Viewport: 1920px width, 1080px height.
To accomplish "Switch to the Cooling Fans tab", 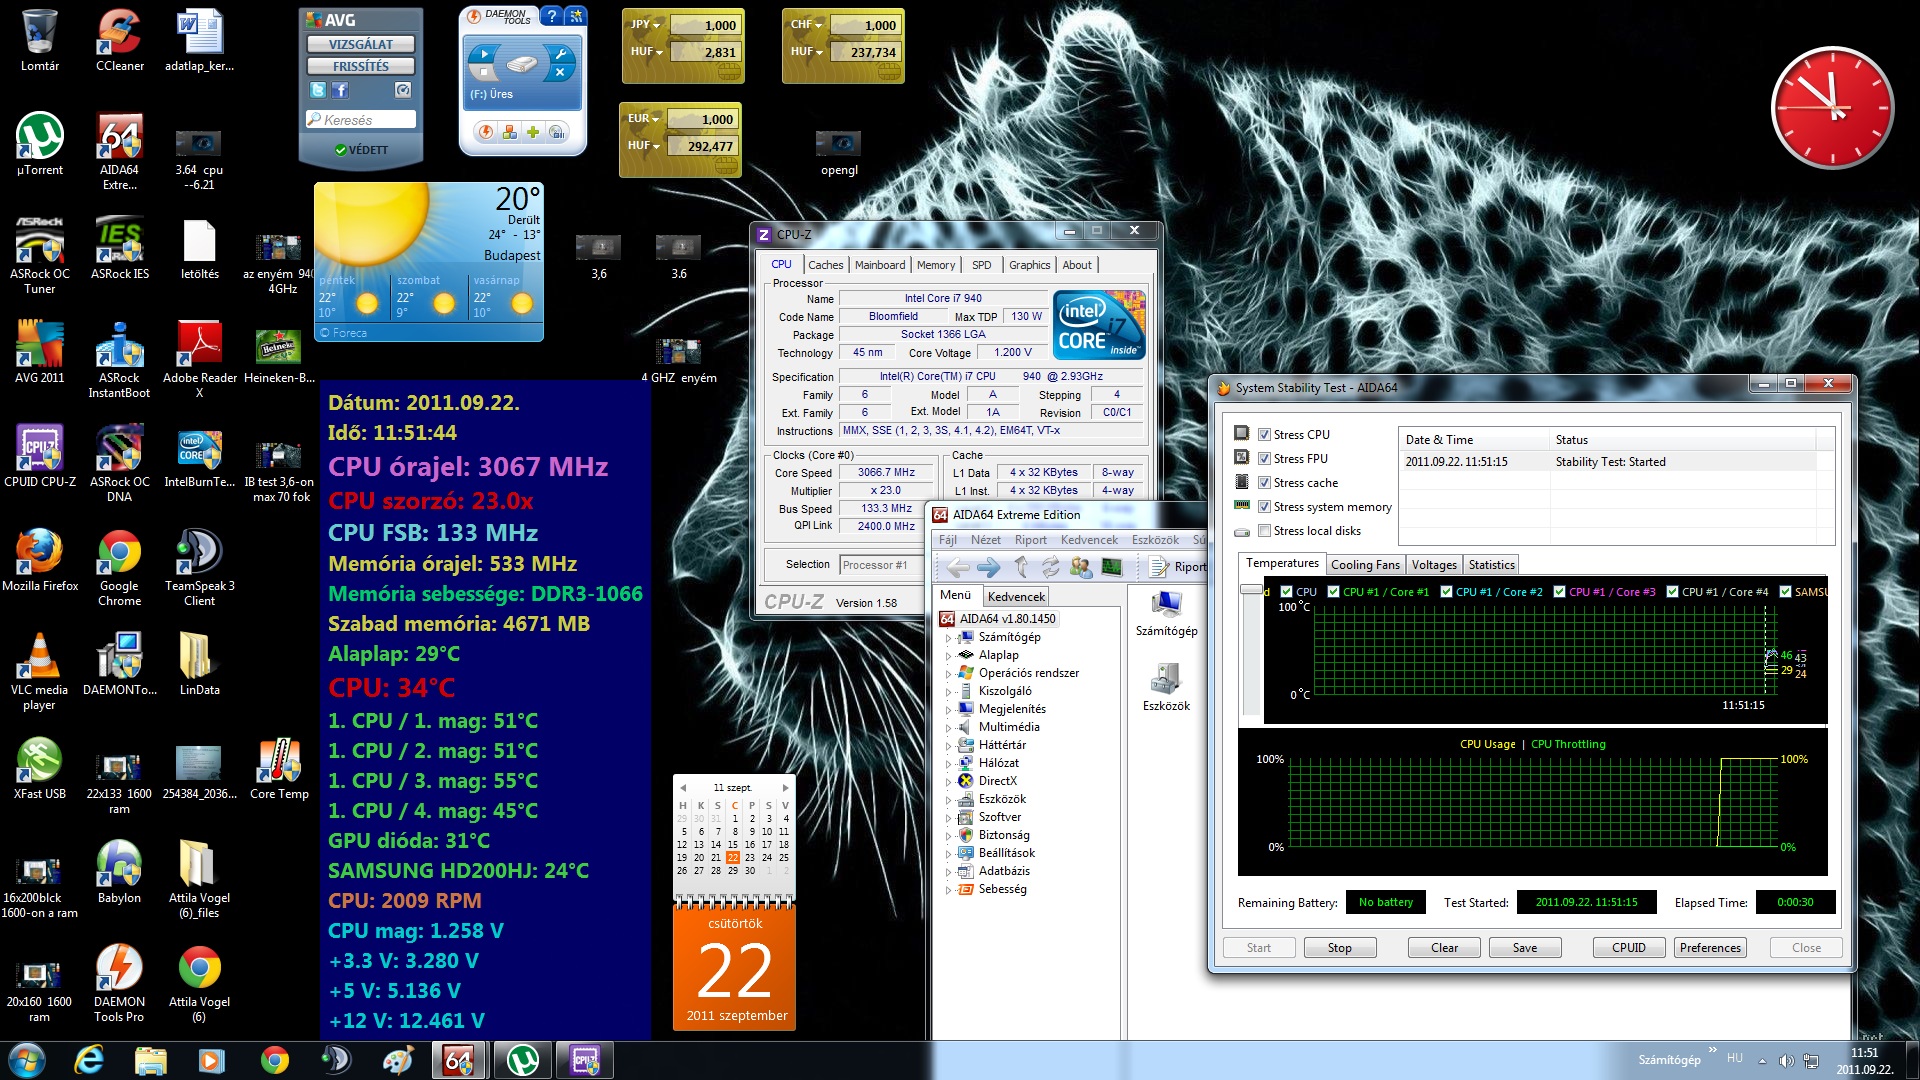I will click(x=1365, y=565).
